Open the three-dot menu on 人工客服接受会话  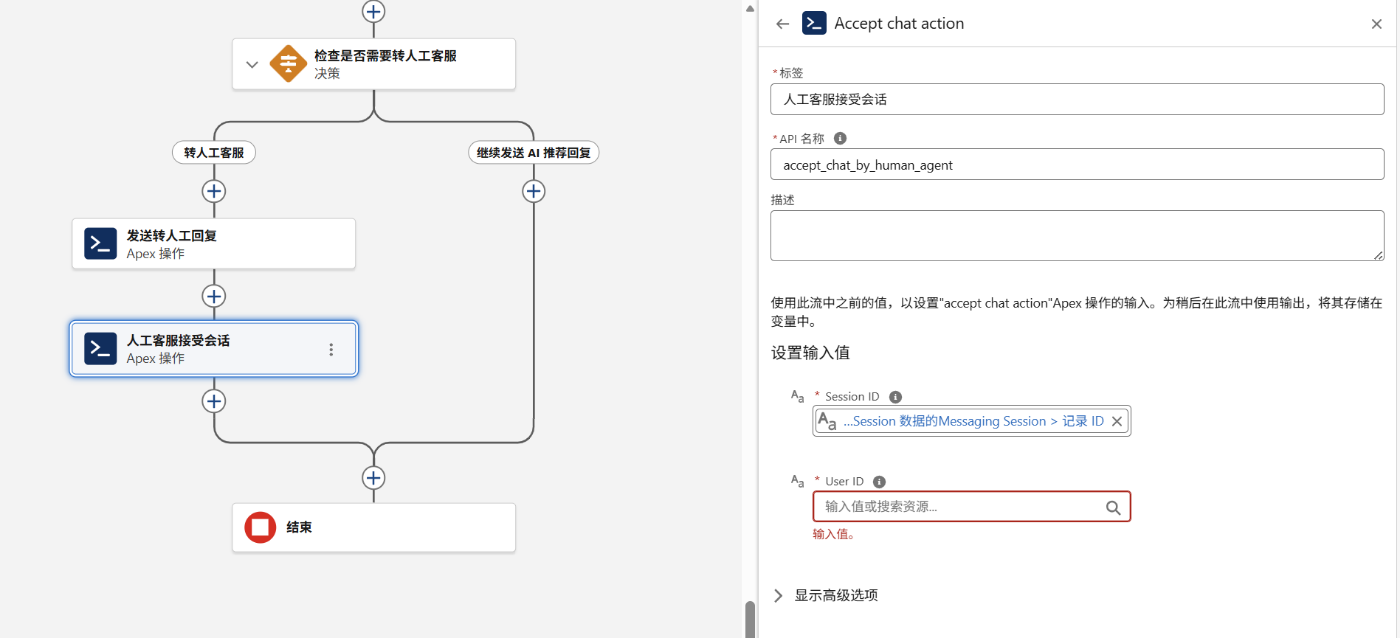pyautogui.click(x=331, y=349)
